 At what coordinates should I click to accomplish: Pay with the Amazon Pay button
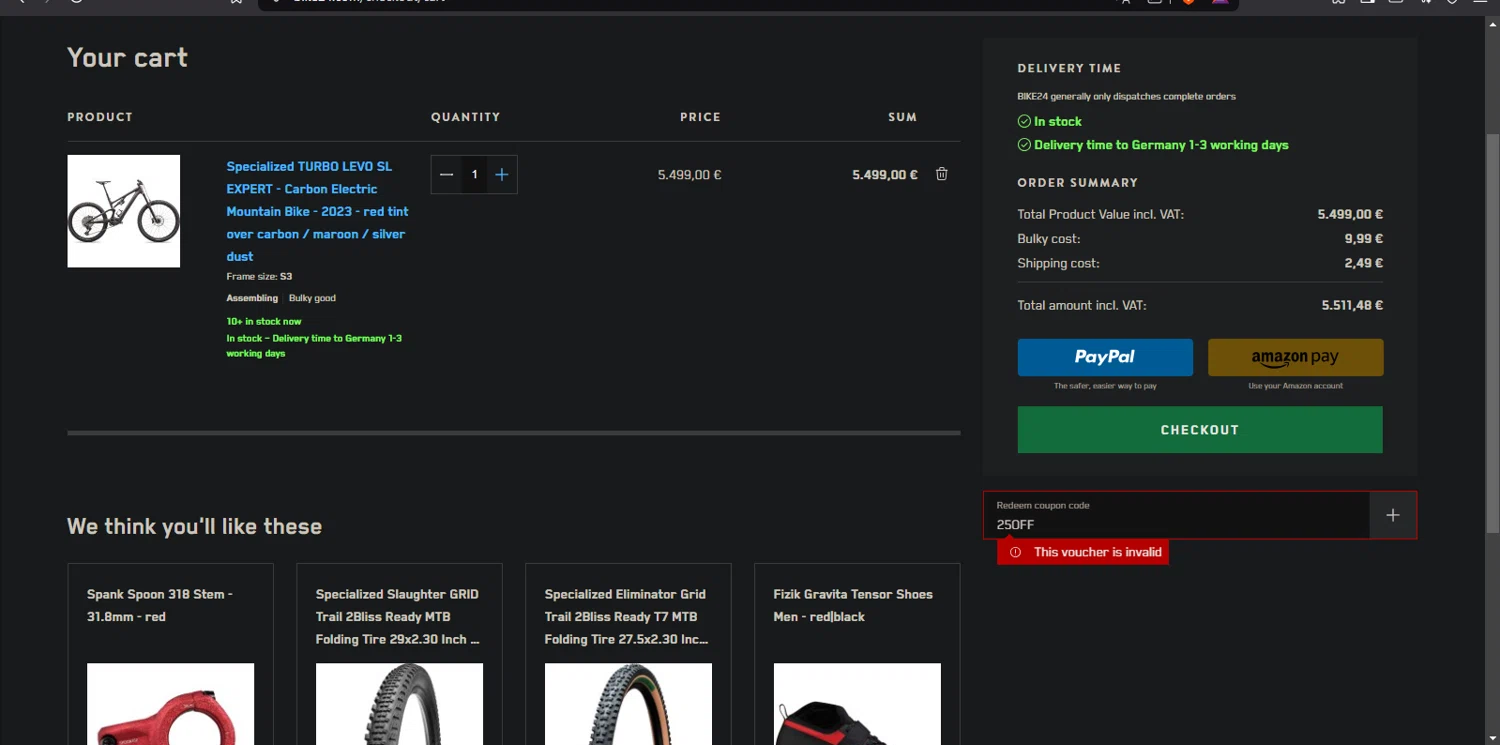(x=1295, y=357)
